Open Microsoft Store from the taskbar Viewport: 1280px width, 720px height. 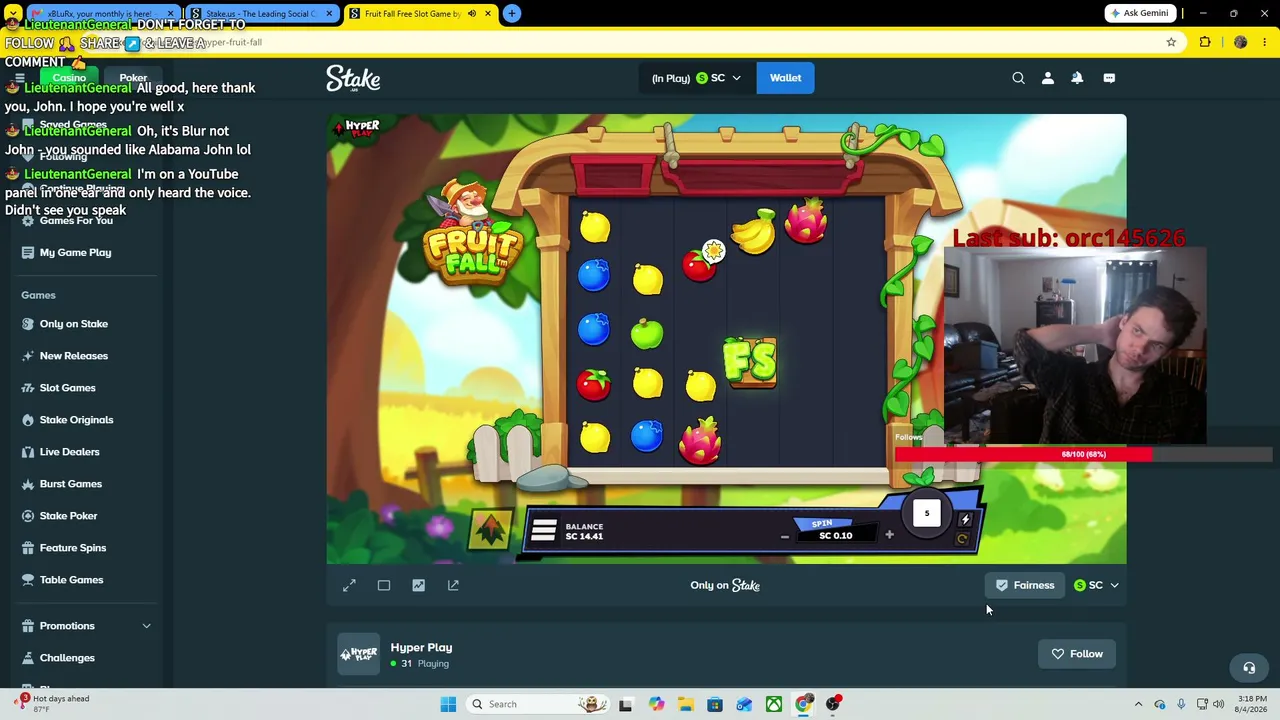click(x=715, y=704)
